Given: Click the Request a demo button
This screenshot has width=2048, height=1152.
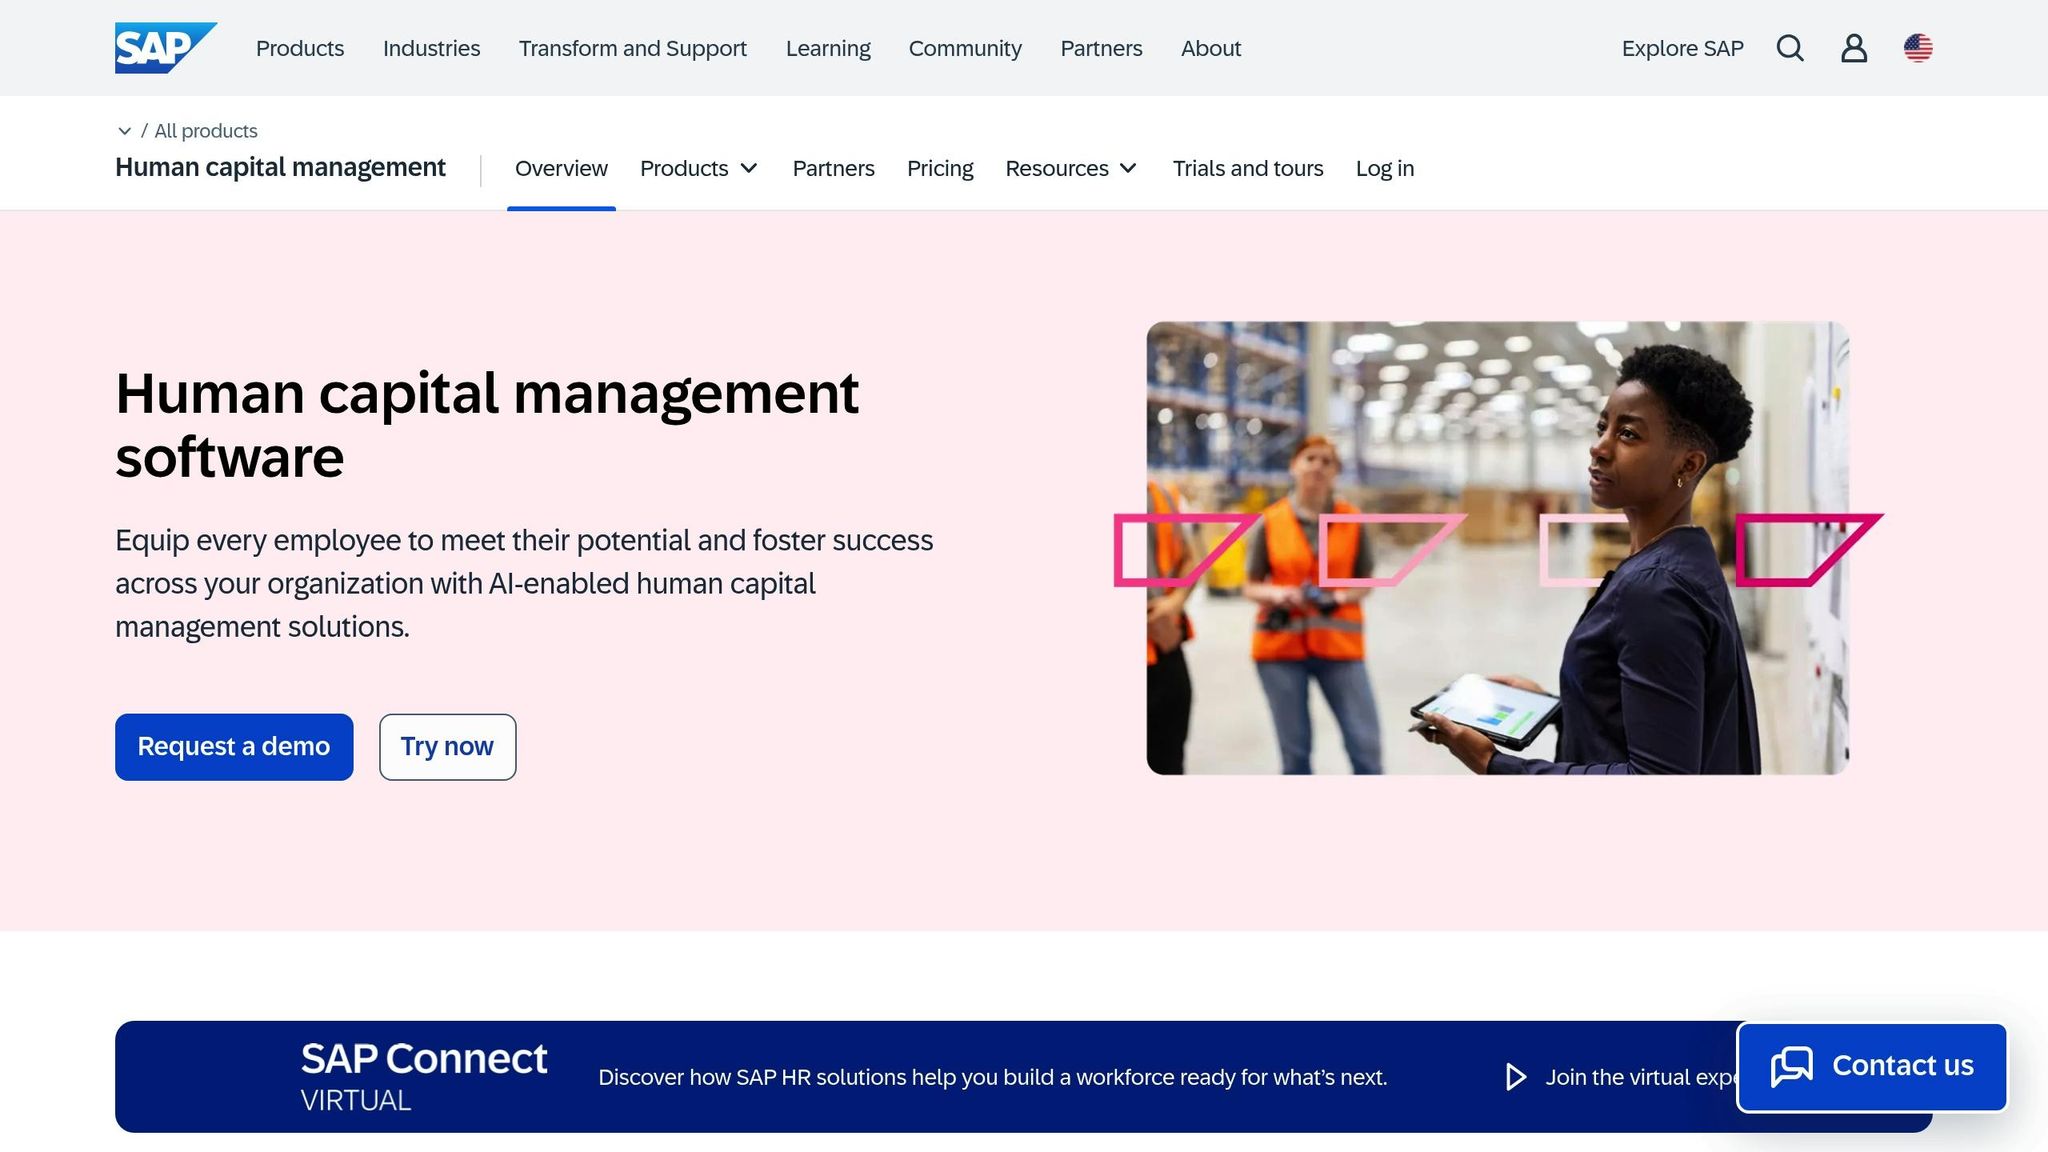Looking at the screenshot, I should tap(234, 747).
